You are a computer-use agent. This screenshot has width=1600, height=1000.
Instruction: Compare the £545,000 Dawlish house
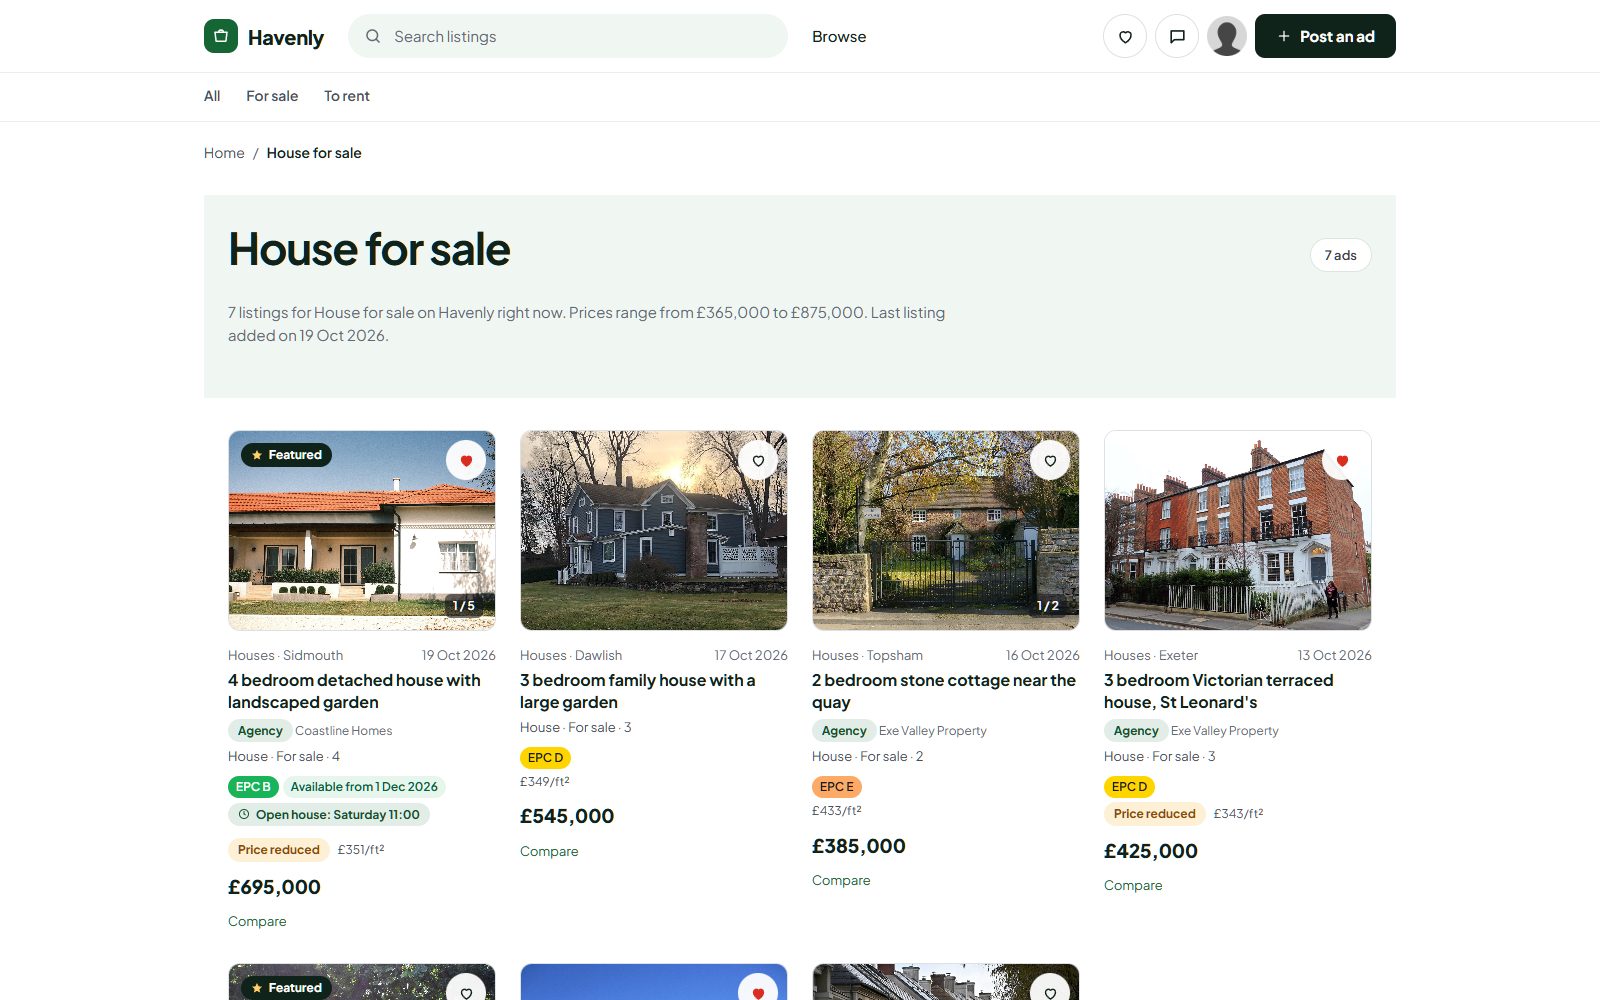coord(549,851)
